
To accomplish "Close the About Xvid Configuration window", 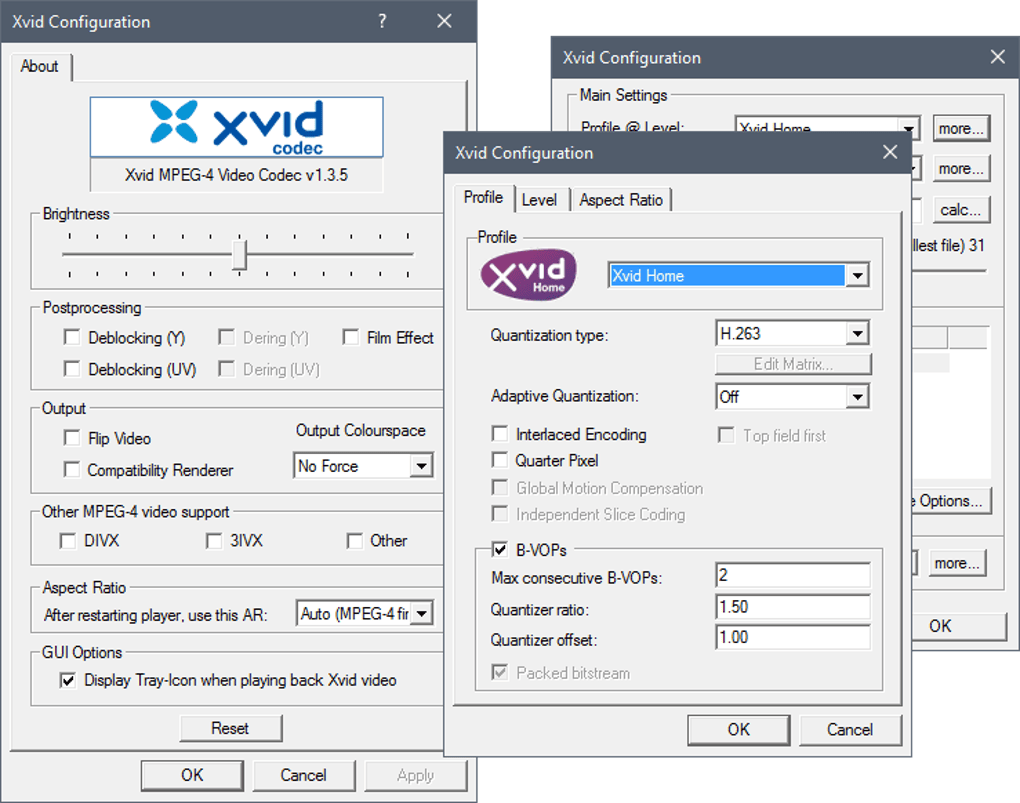I will coord(444,21).
